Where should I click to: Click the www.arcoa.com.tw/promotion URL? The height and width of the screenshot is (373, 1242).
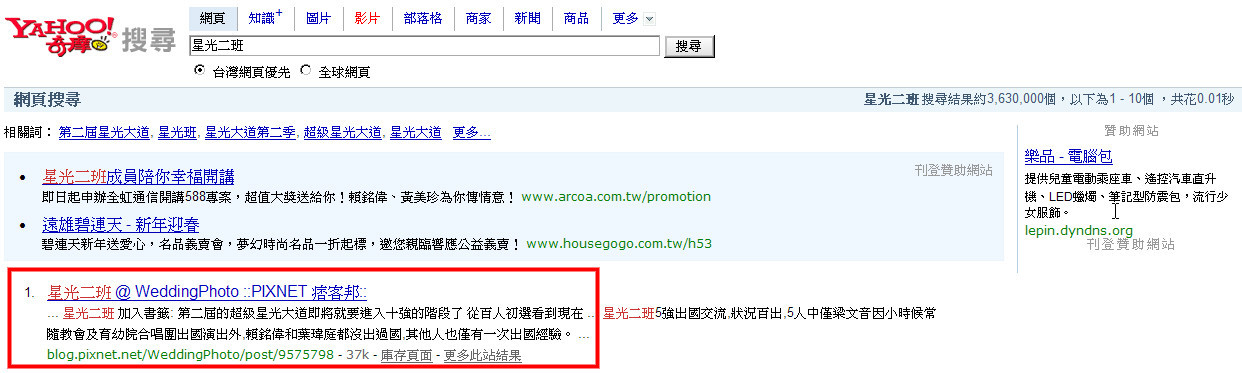(616, 197)
